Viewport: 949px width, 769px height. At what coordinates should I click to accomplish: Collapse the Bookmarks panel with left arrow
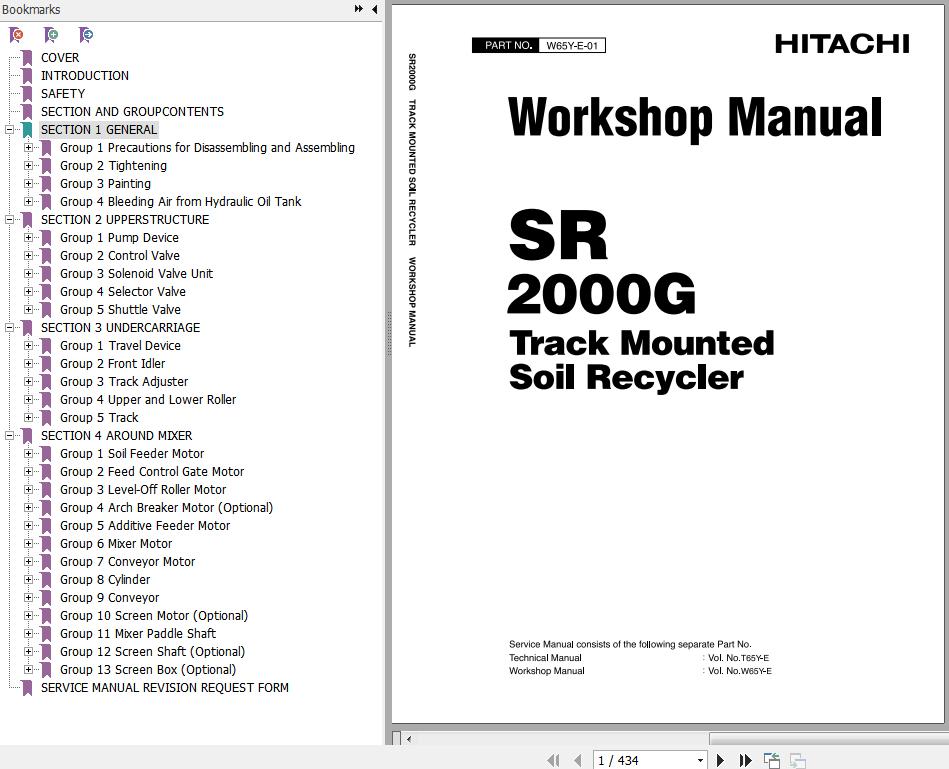374,9
